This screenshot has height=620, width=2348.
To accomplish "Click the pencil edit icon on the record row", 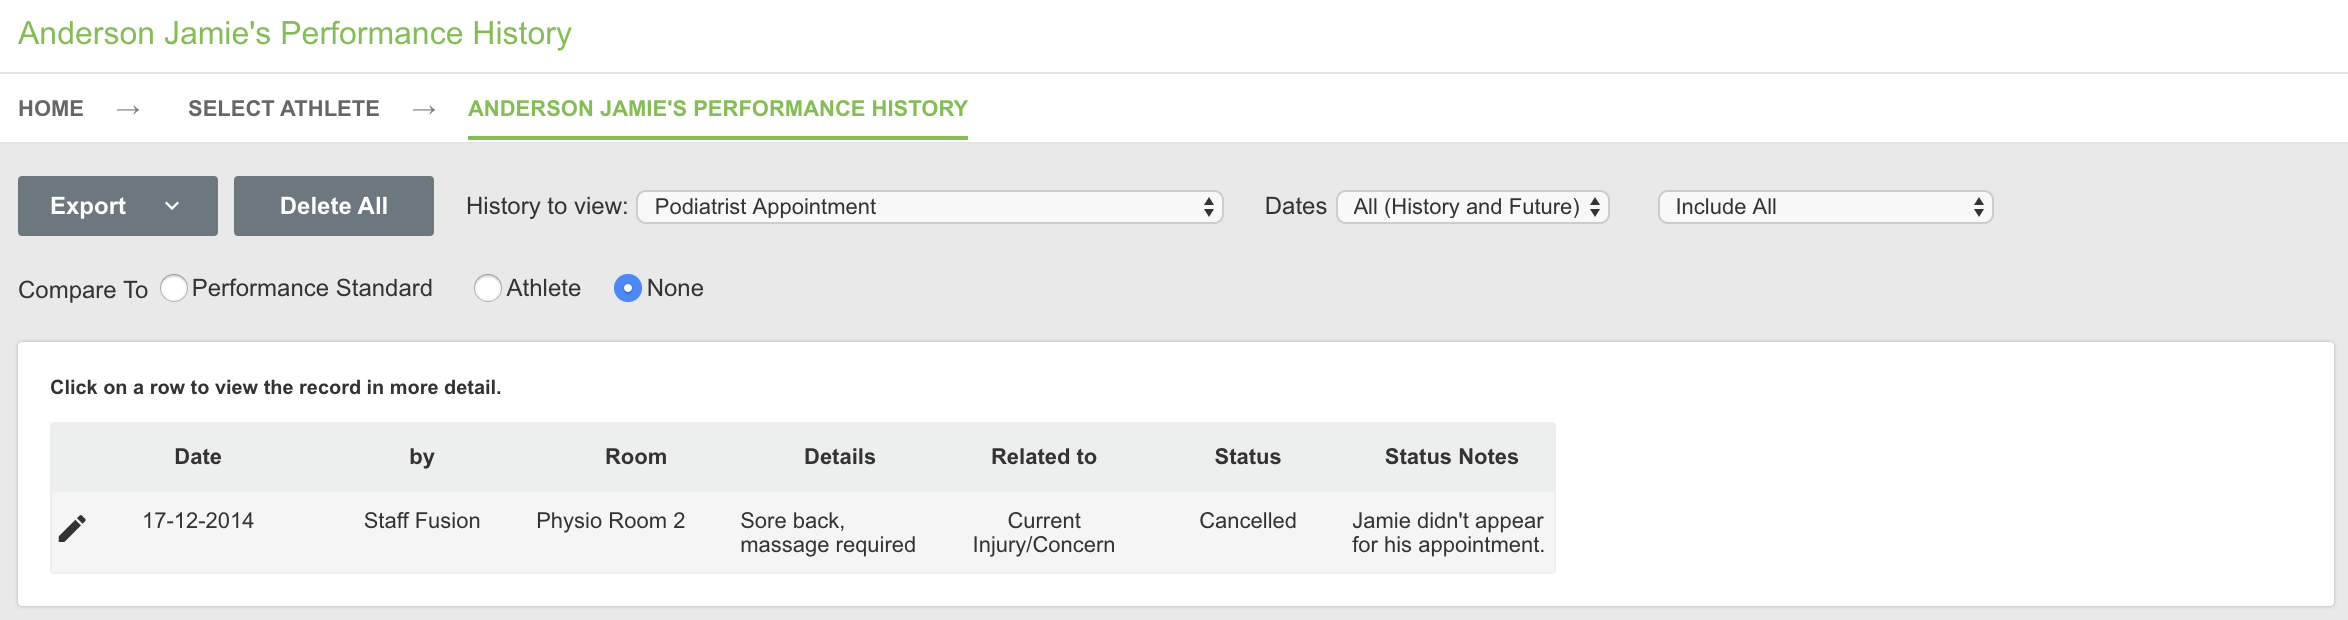I will [72, 528].
